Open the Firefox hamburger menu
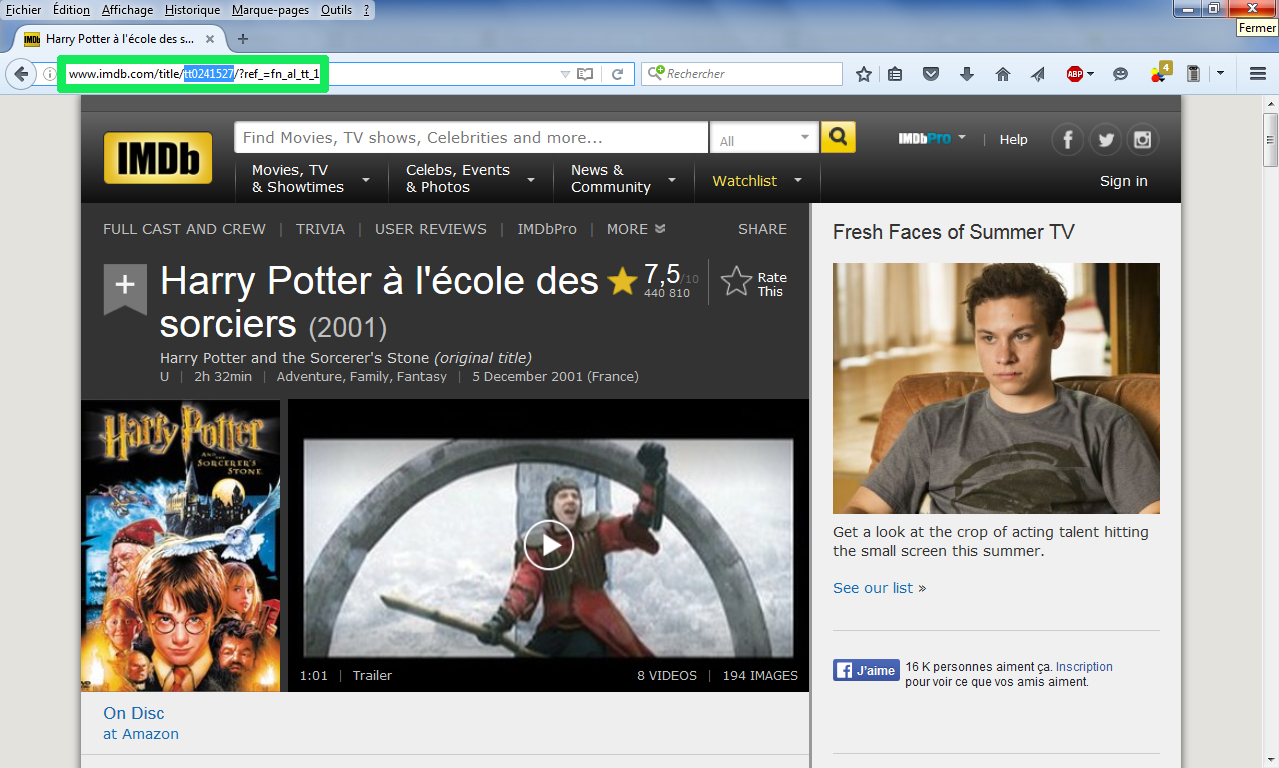 coord(1258,74)
